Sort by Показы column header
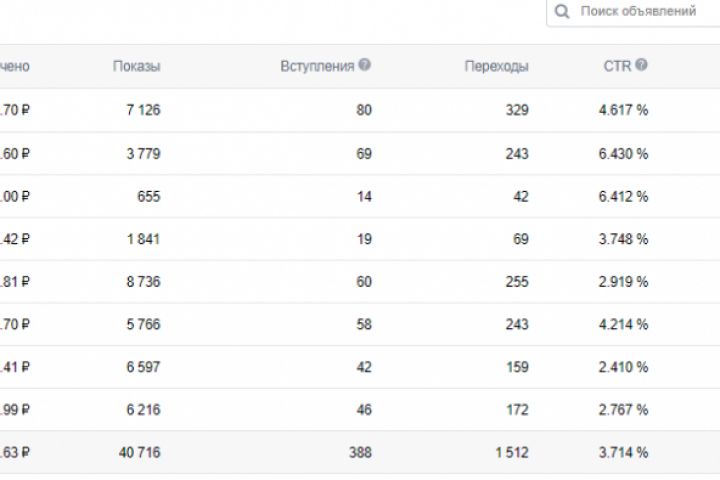Viewport: 720px width, 480px height. click(136, 66)
